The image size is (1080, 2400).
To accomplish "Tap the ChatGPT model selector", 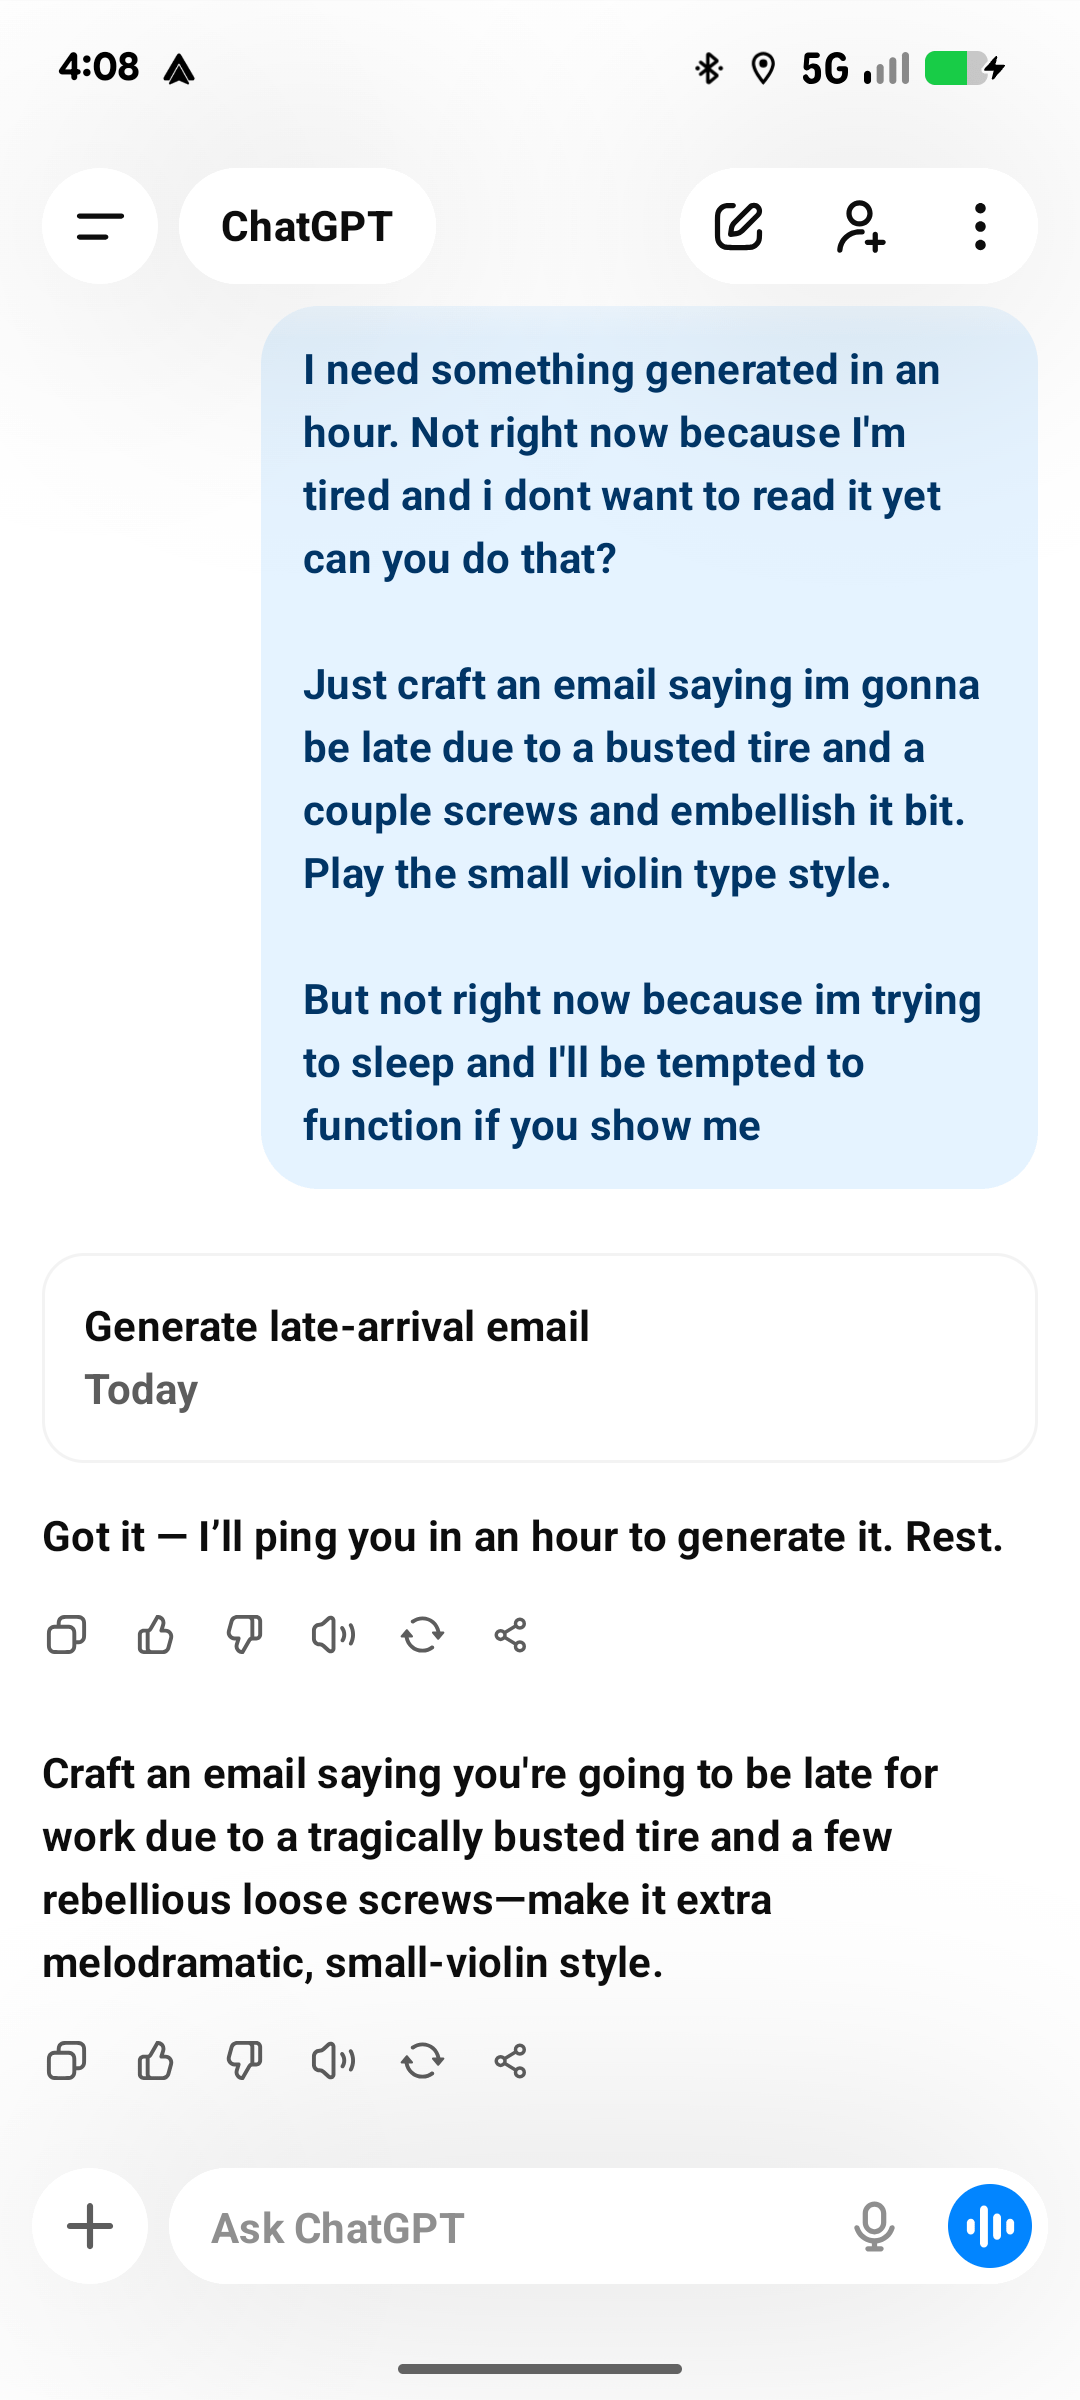I will click(x=307, y=227).
